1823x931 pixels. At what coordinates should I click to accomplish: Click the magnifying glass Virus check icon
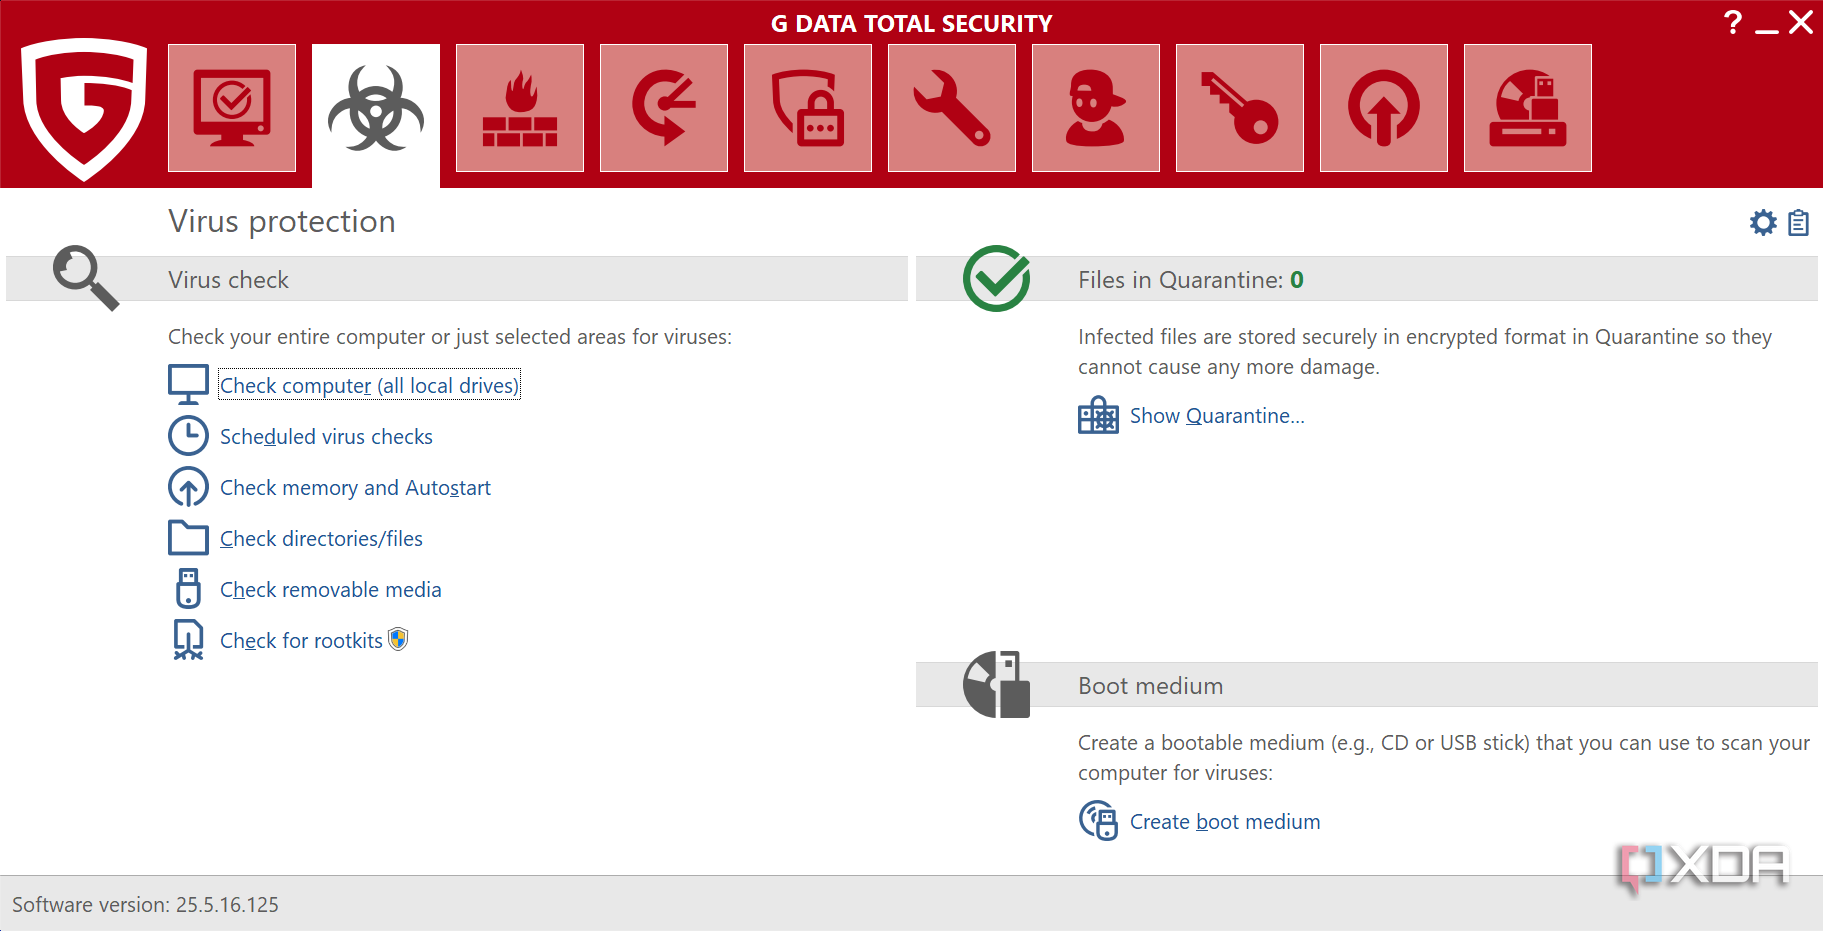pos(86,278)
